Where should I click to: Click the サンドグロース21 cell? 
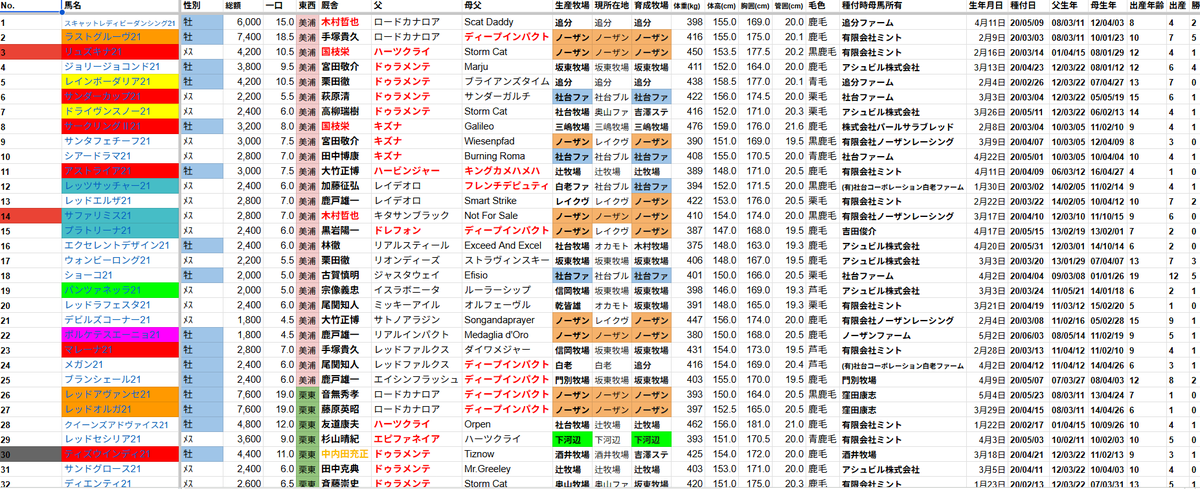121,469
